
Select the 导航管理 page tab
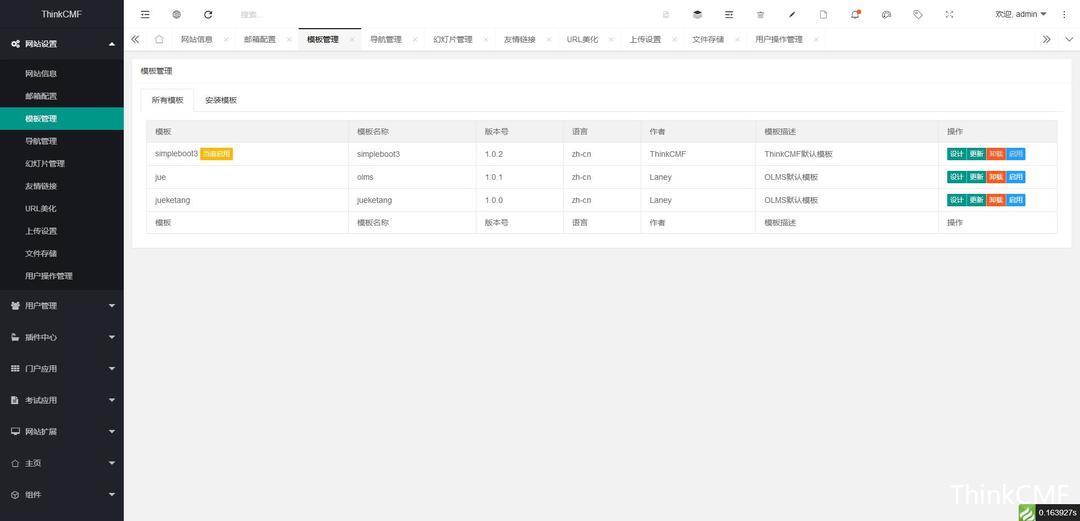pos(386,39)
